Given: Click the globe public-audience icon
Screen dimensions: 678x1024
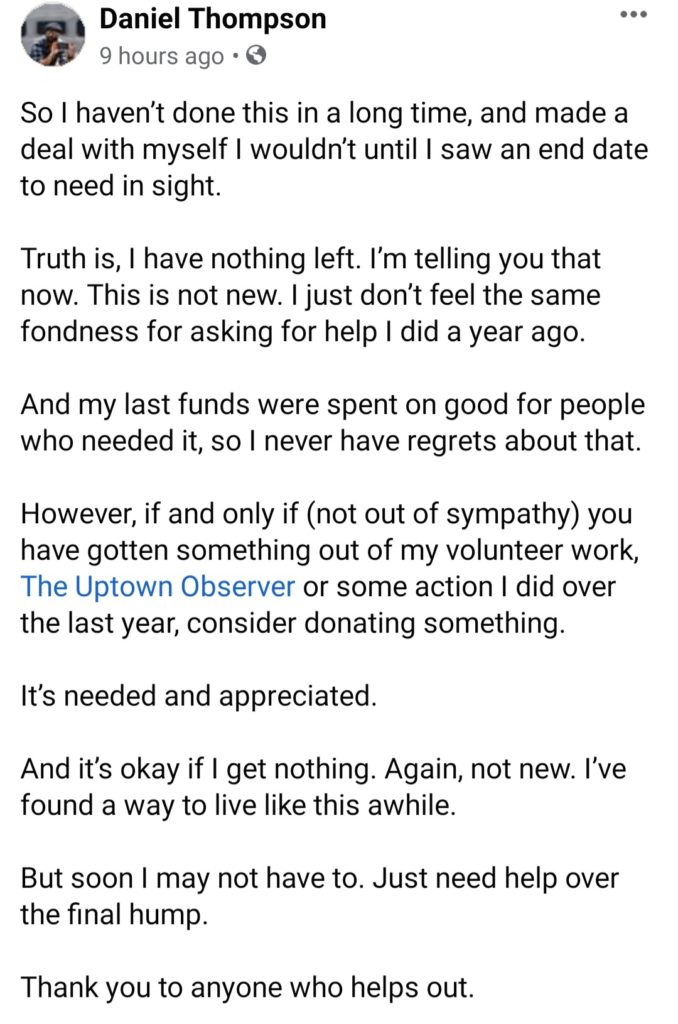Looking at the screenshot, I should point(256,56).
